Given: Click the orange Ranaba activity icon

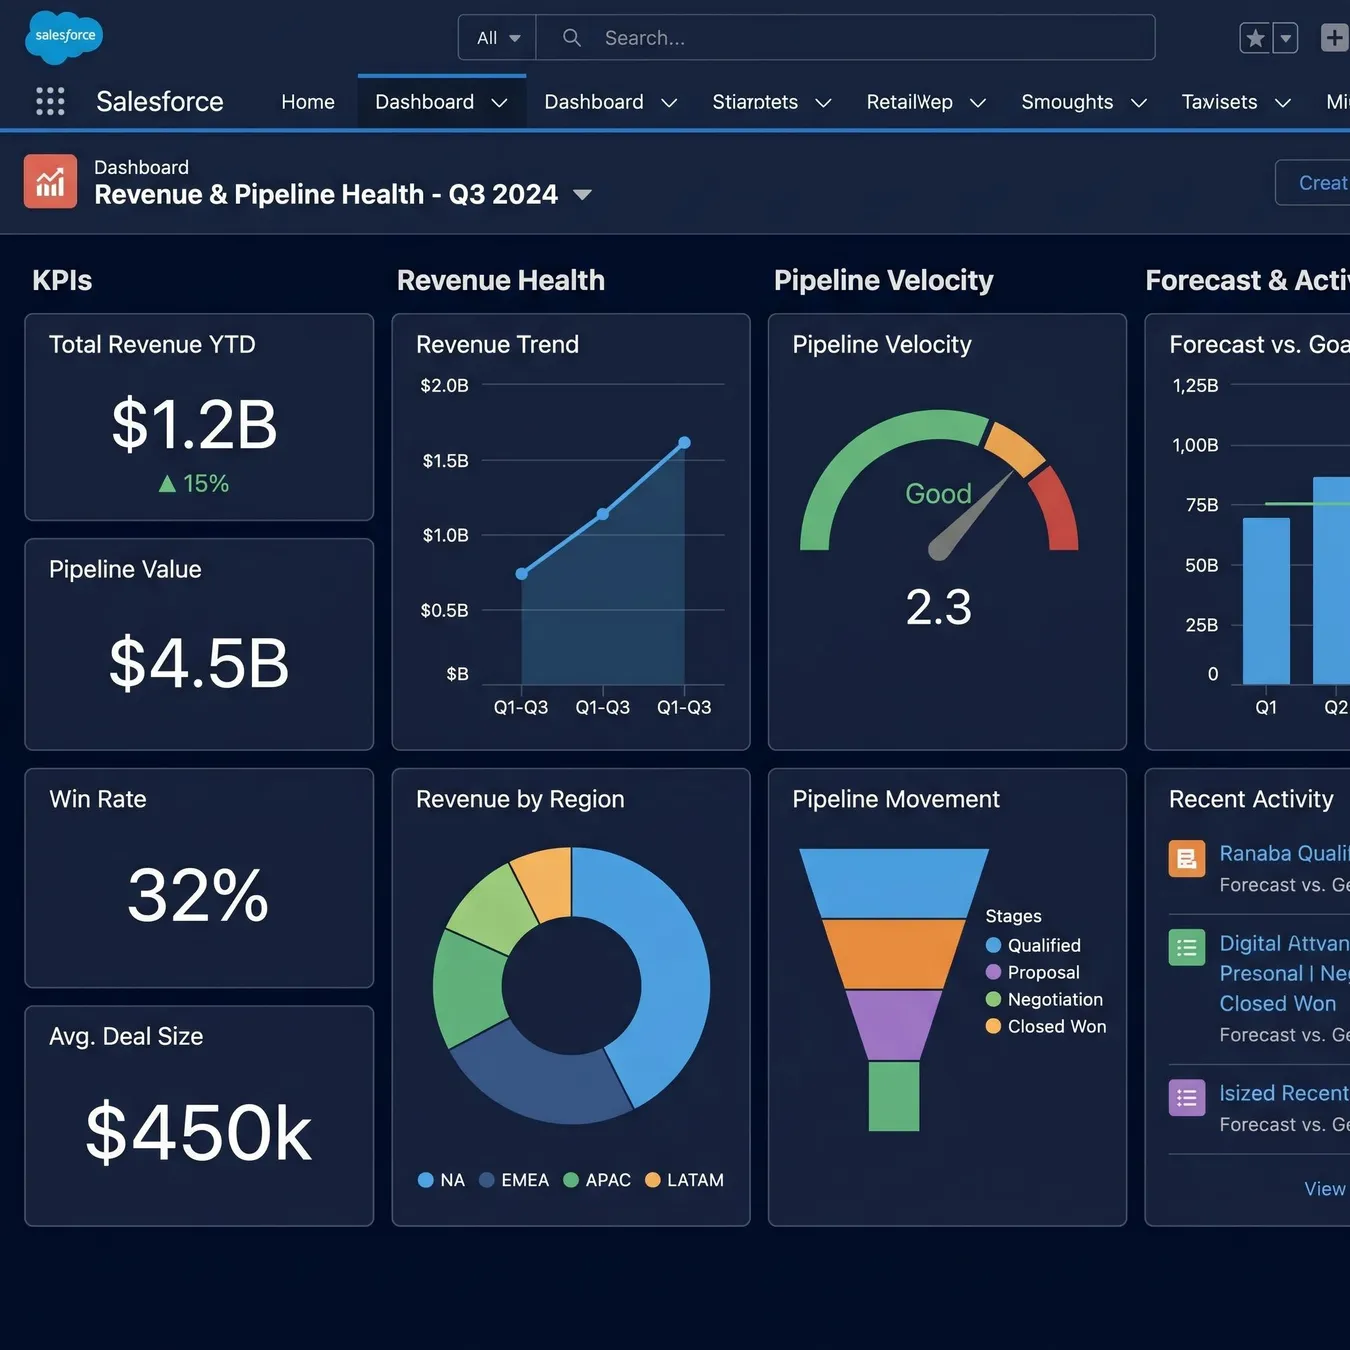Looking at the screenshot, I should [1187, 858].
